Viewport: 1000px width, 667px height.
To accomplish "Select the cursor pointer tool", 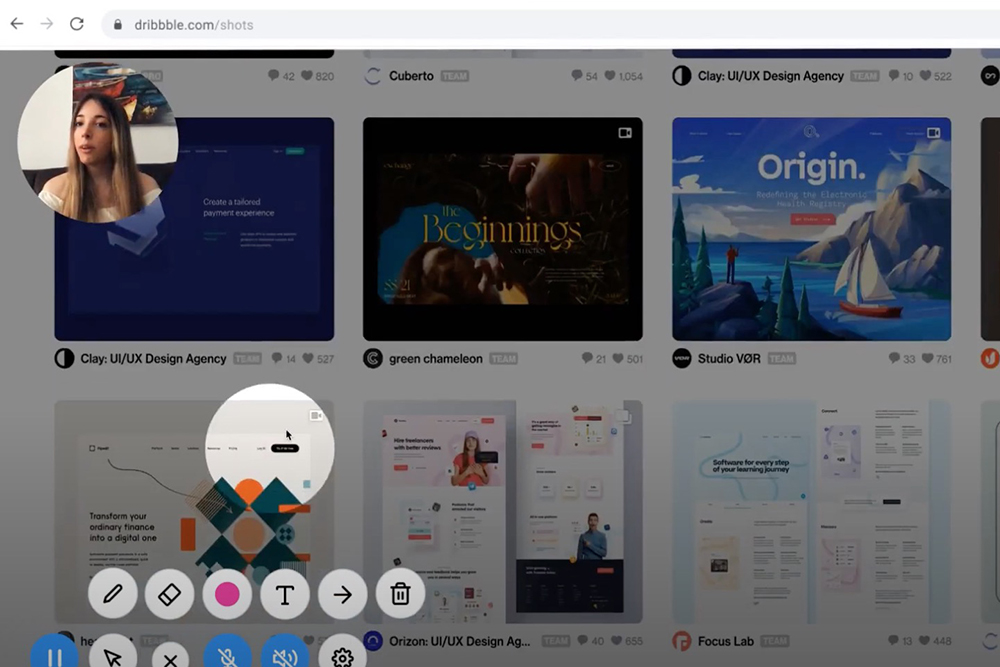I will 113,656.
